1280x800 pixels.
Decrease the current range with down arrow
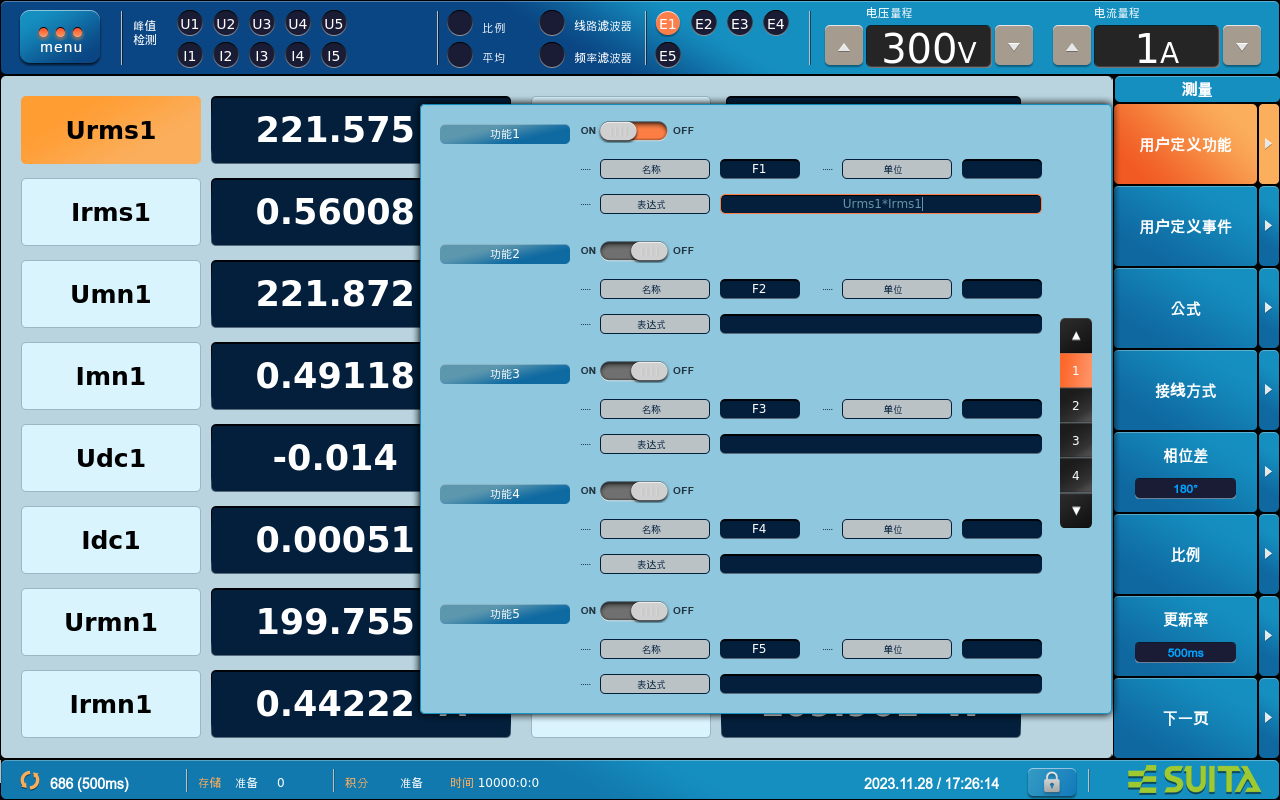(x=1242, y=46)
